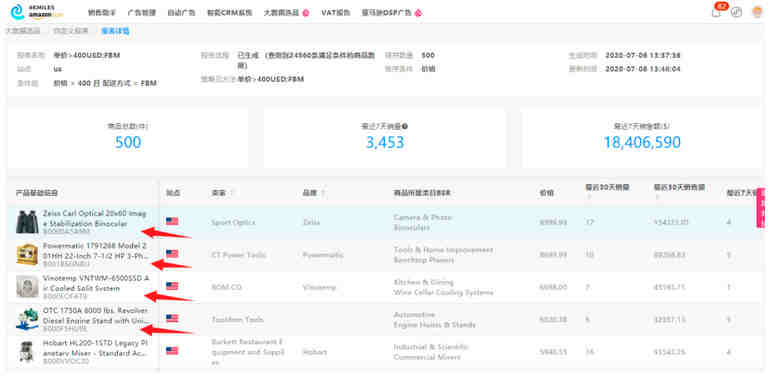Click the pink badge icon on the DSP menu item
This screenshot has height=380, width=774.
418,13
